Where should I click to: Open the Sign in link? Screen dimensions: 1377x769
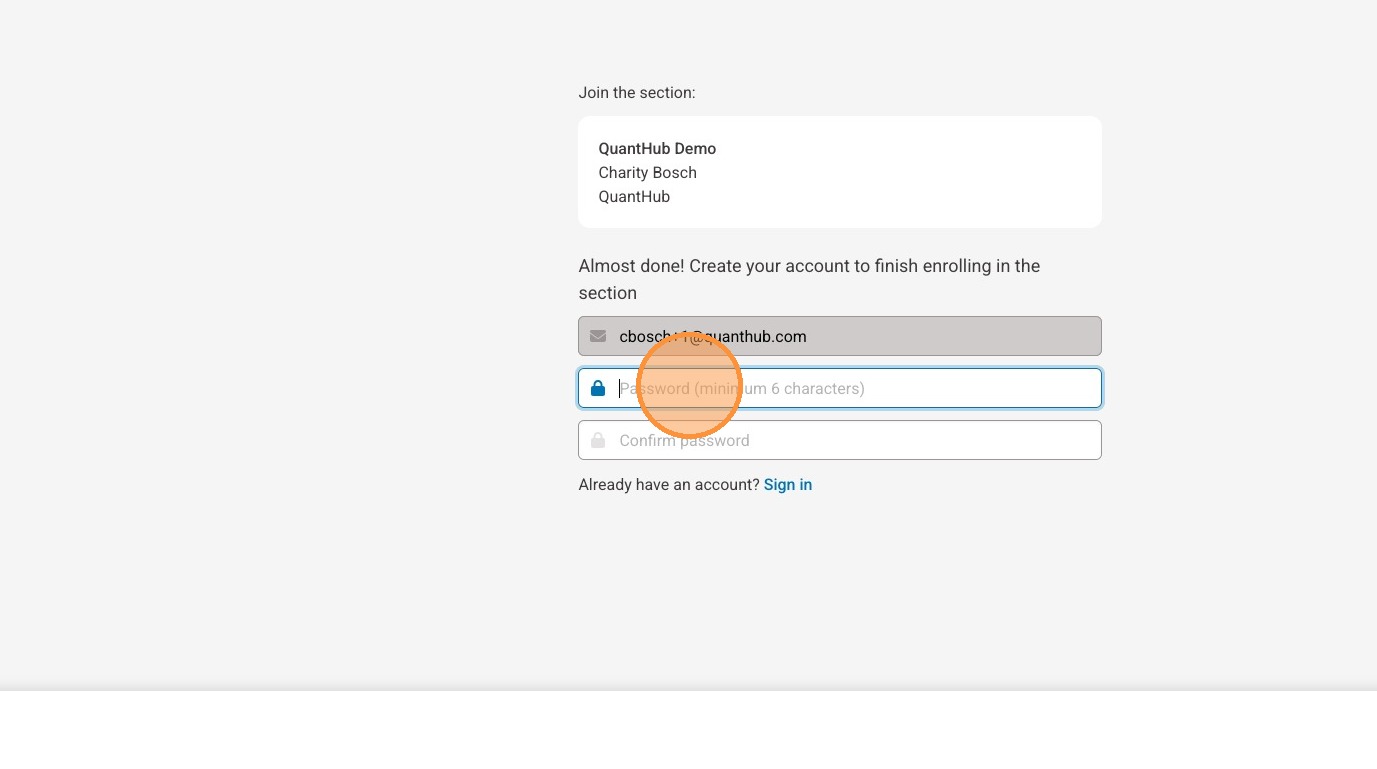788,485
